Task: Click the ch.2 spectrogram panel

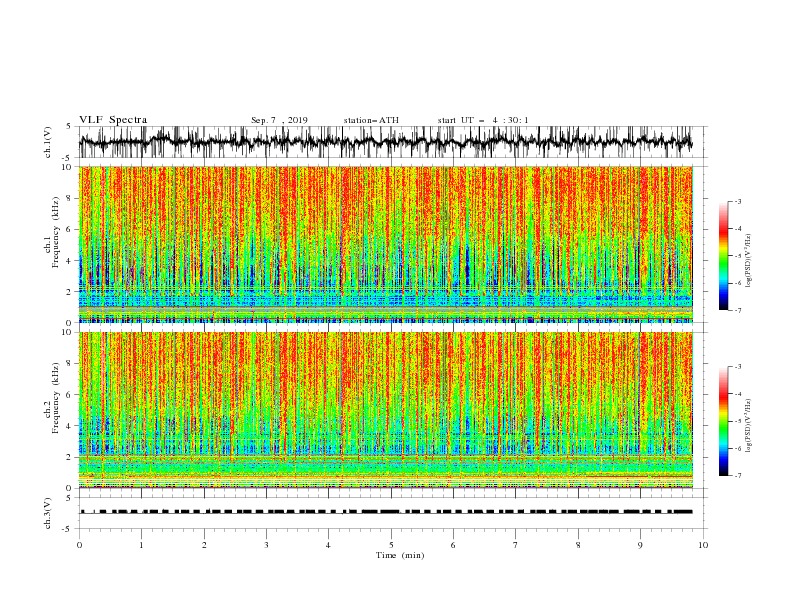Action: 386,410
